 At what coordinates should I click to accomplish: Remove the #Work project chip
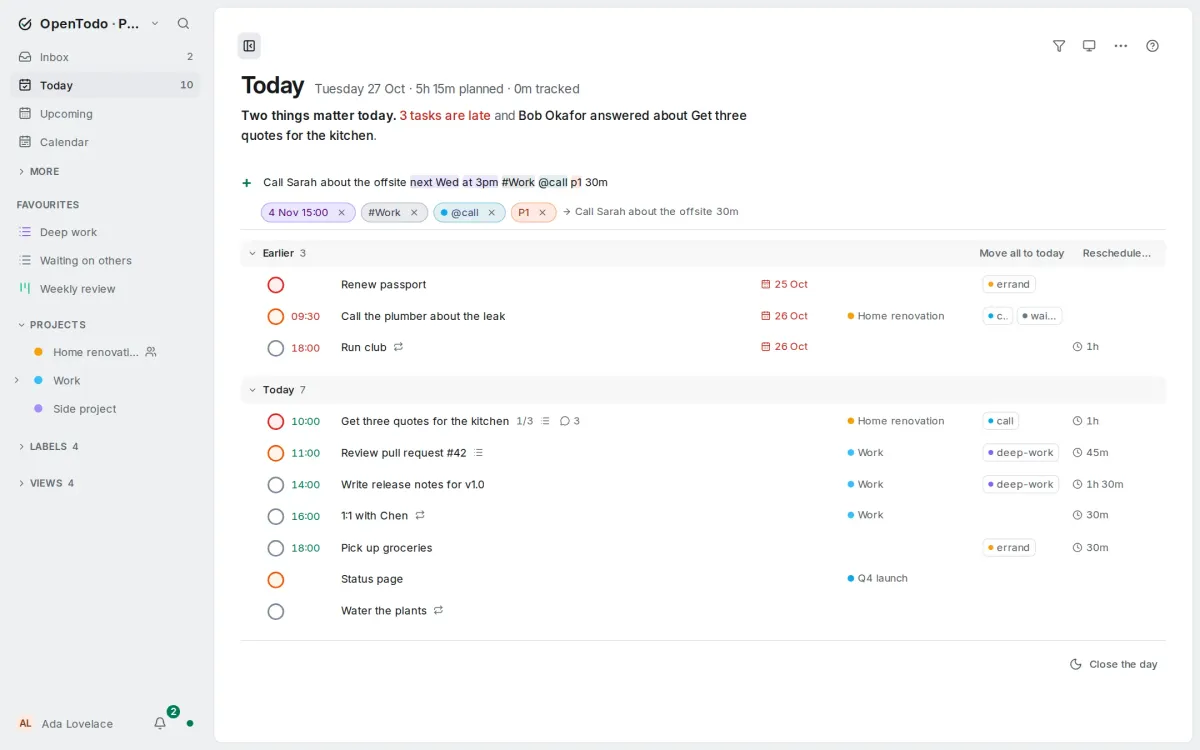click(x=414, y=212)
